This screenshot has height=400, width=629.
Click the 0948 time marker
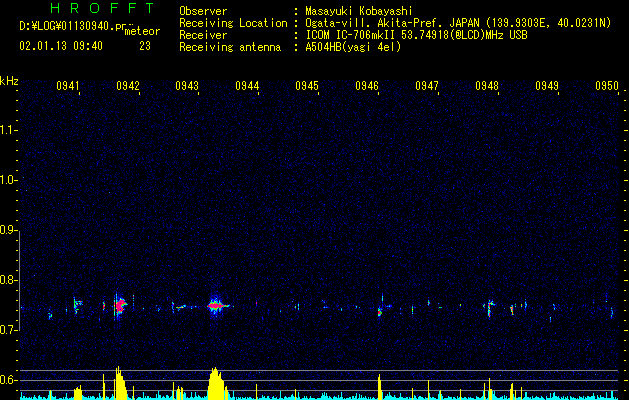(x=487, y=86)
